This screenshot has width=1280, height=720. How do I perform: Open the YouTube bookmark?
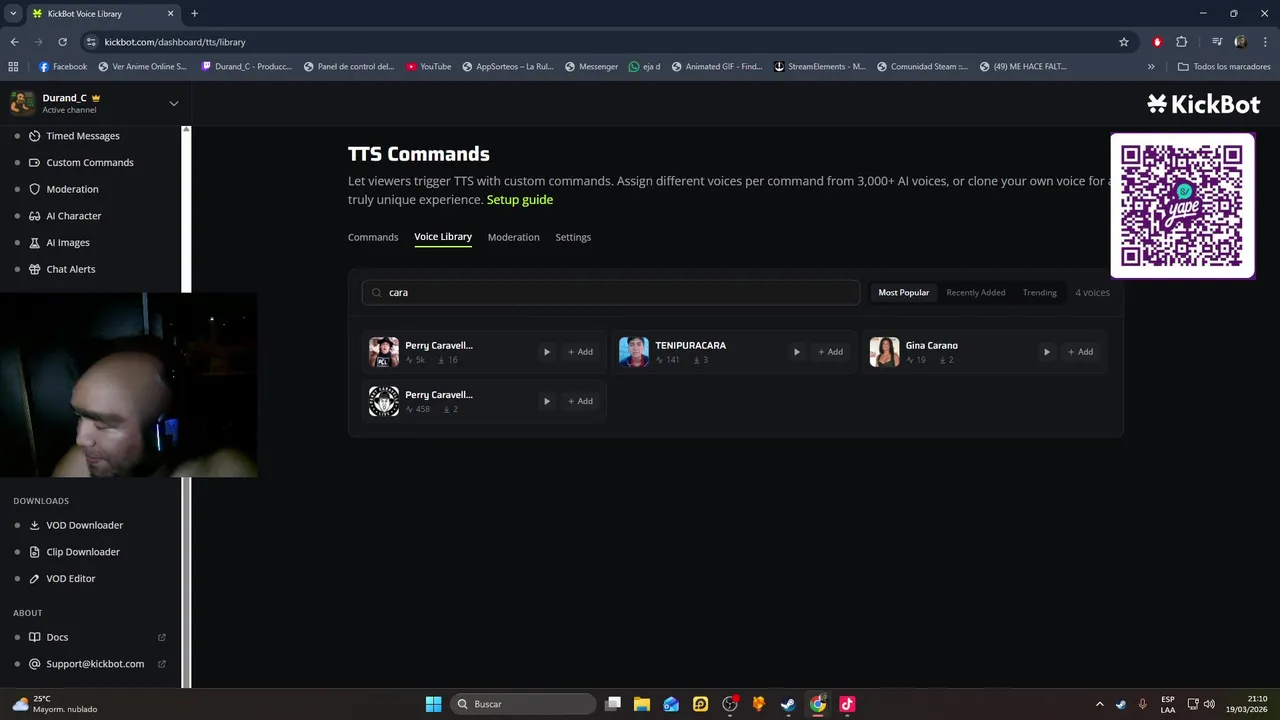429,67
